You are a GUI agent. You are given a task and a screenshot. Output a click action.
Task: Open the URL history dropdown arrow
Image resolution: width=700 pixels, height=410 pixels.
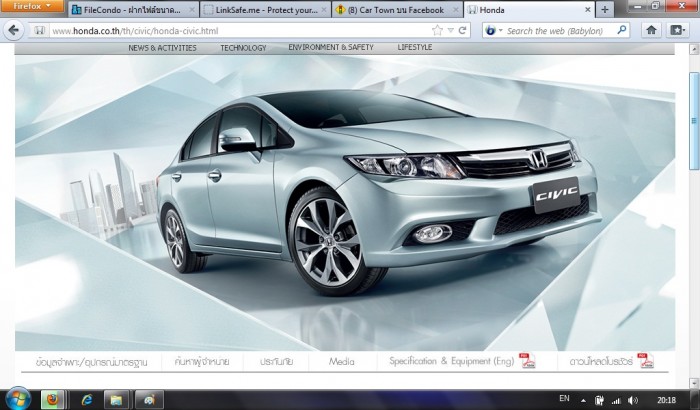point(450,30)
